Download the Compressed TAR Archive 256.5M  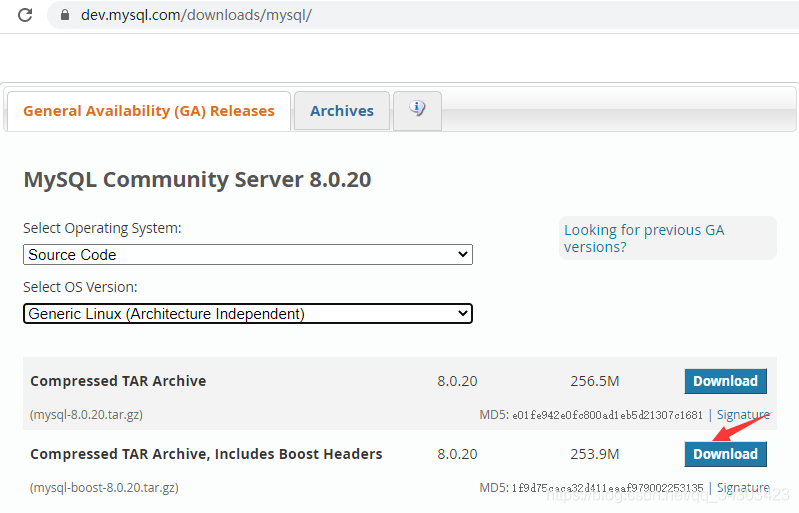(x=726, y=381)
